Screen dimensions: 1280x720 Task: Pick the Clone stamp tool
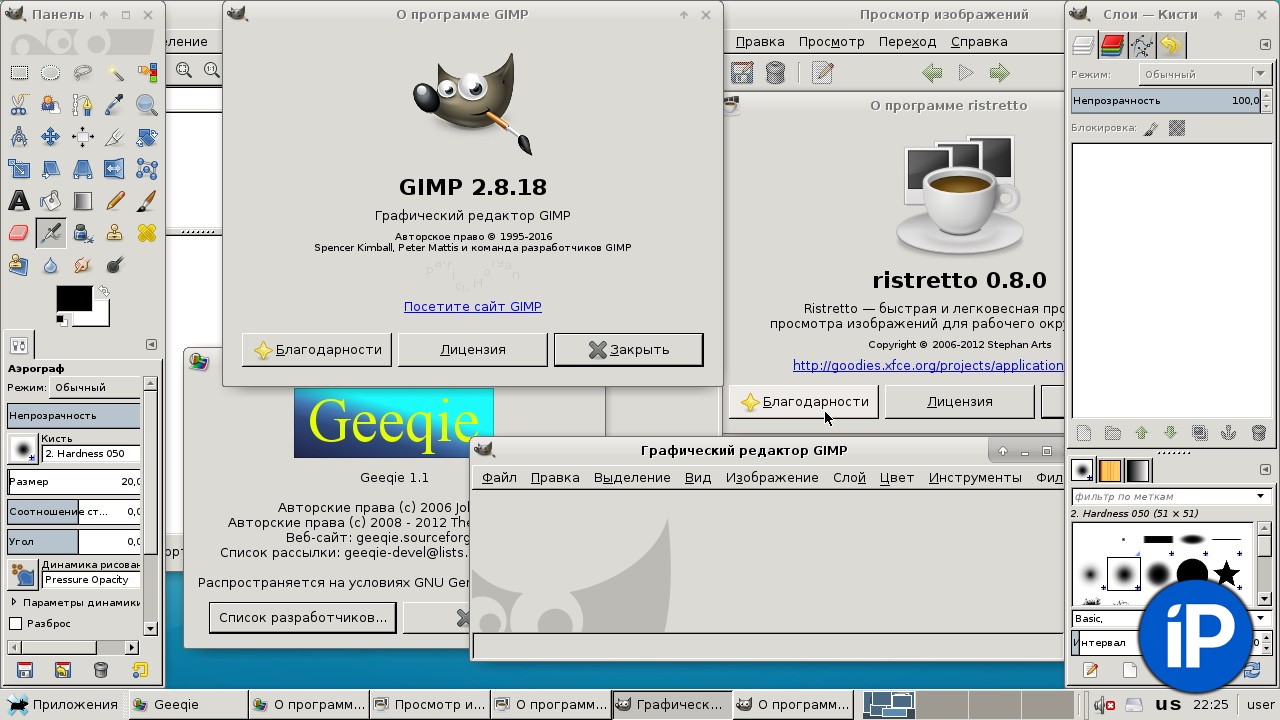114,233
